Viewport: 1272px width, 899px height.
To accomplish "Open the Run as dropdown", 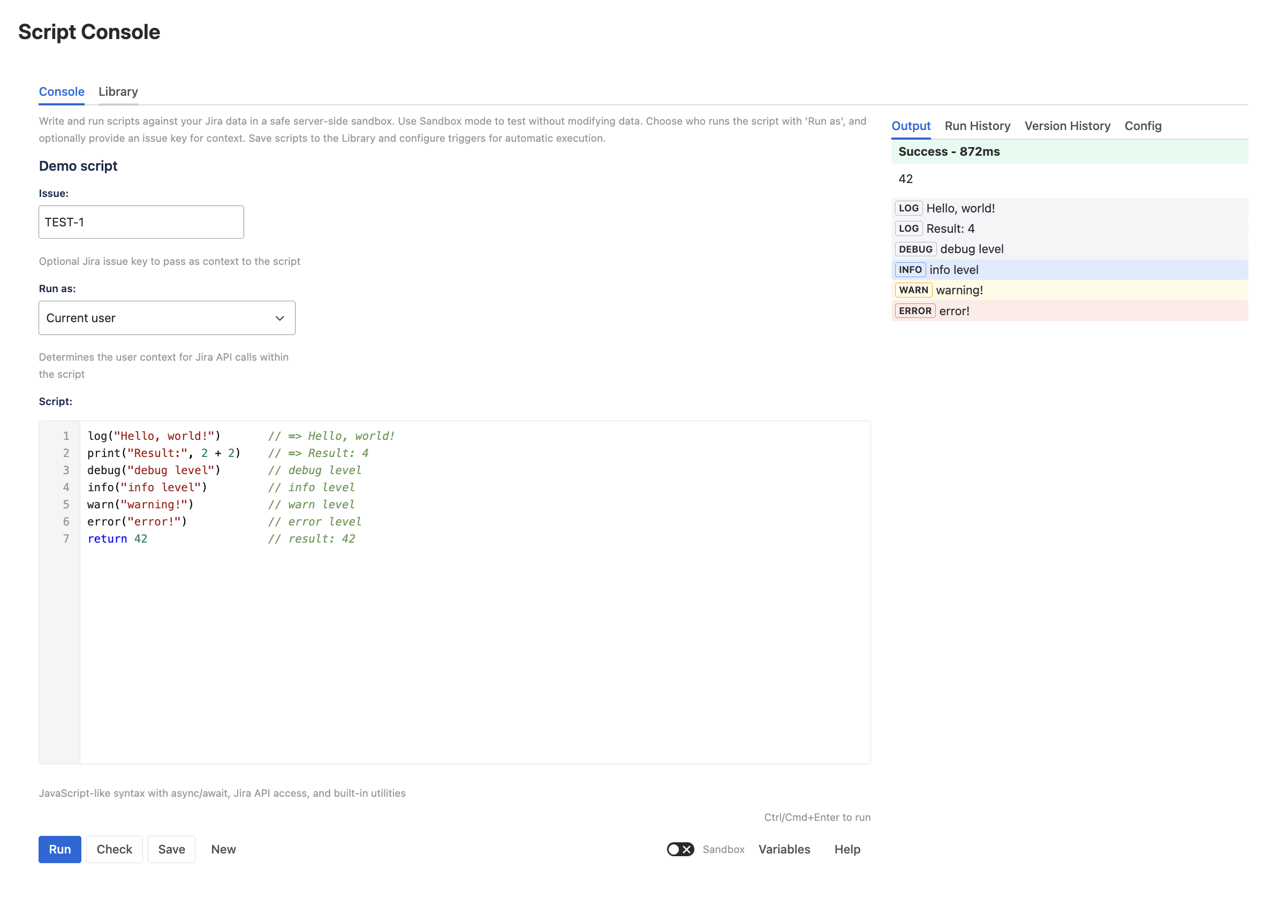I will (x=166, y=317).
